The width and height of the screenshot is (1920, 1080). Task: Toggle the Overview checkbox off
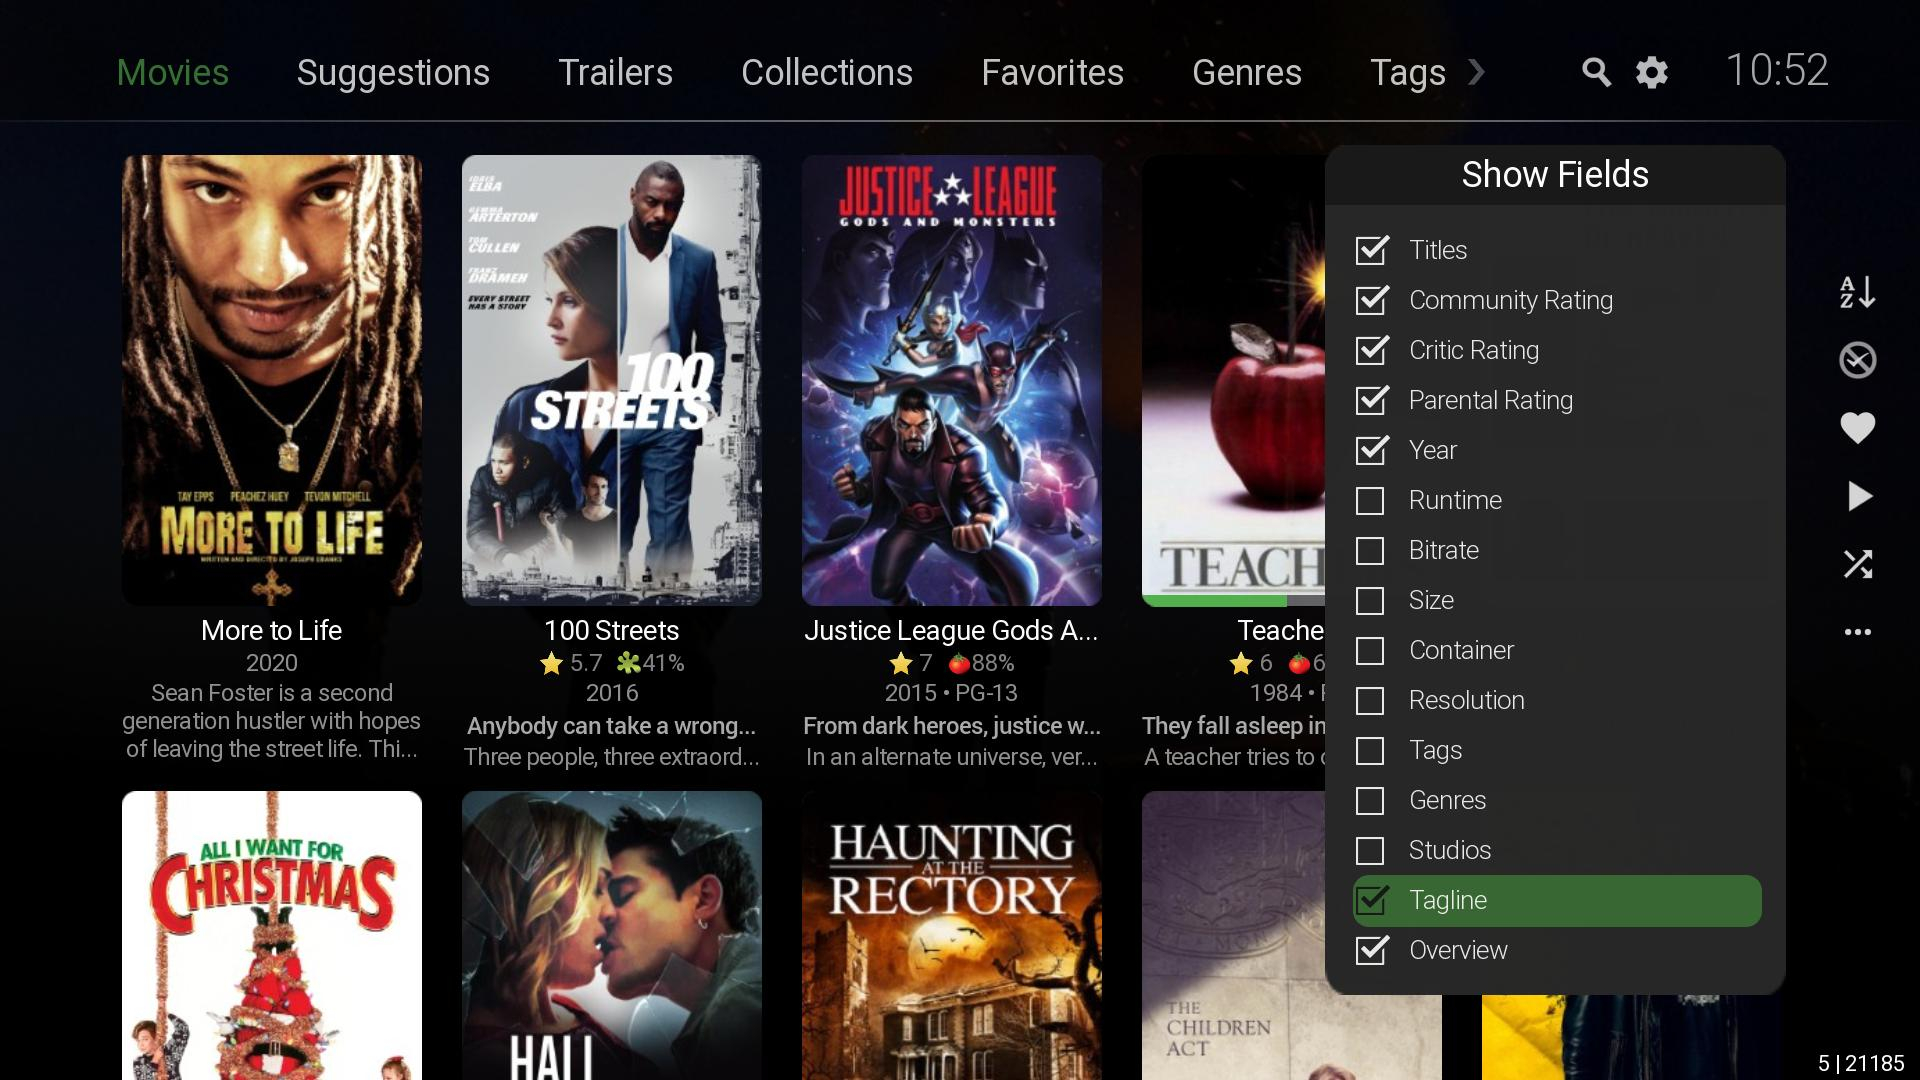tap(1372, 950)
